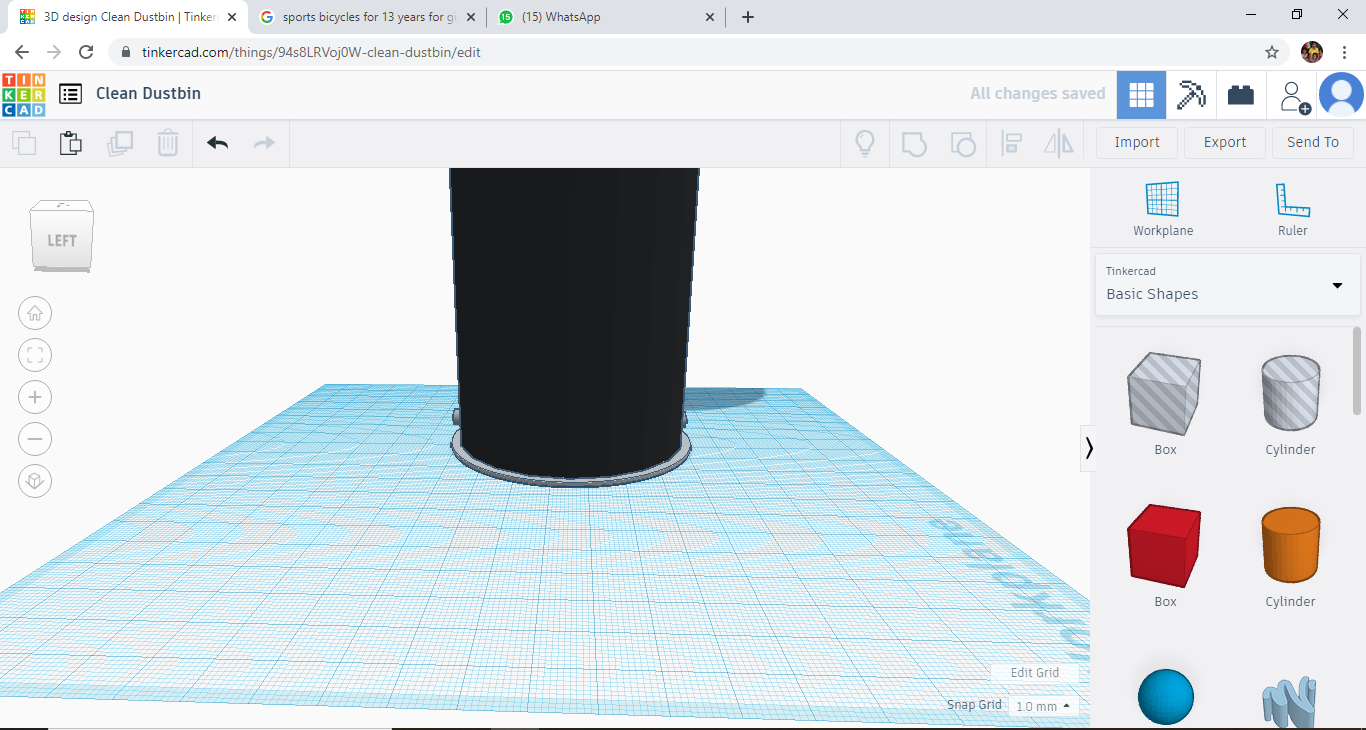Close the WhatsApp browser tab

pyautogui.click(x=710, y=17)
